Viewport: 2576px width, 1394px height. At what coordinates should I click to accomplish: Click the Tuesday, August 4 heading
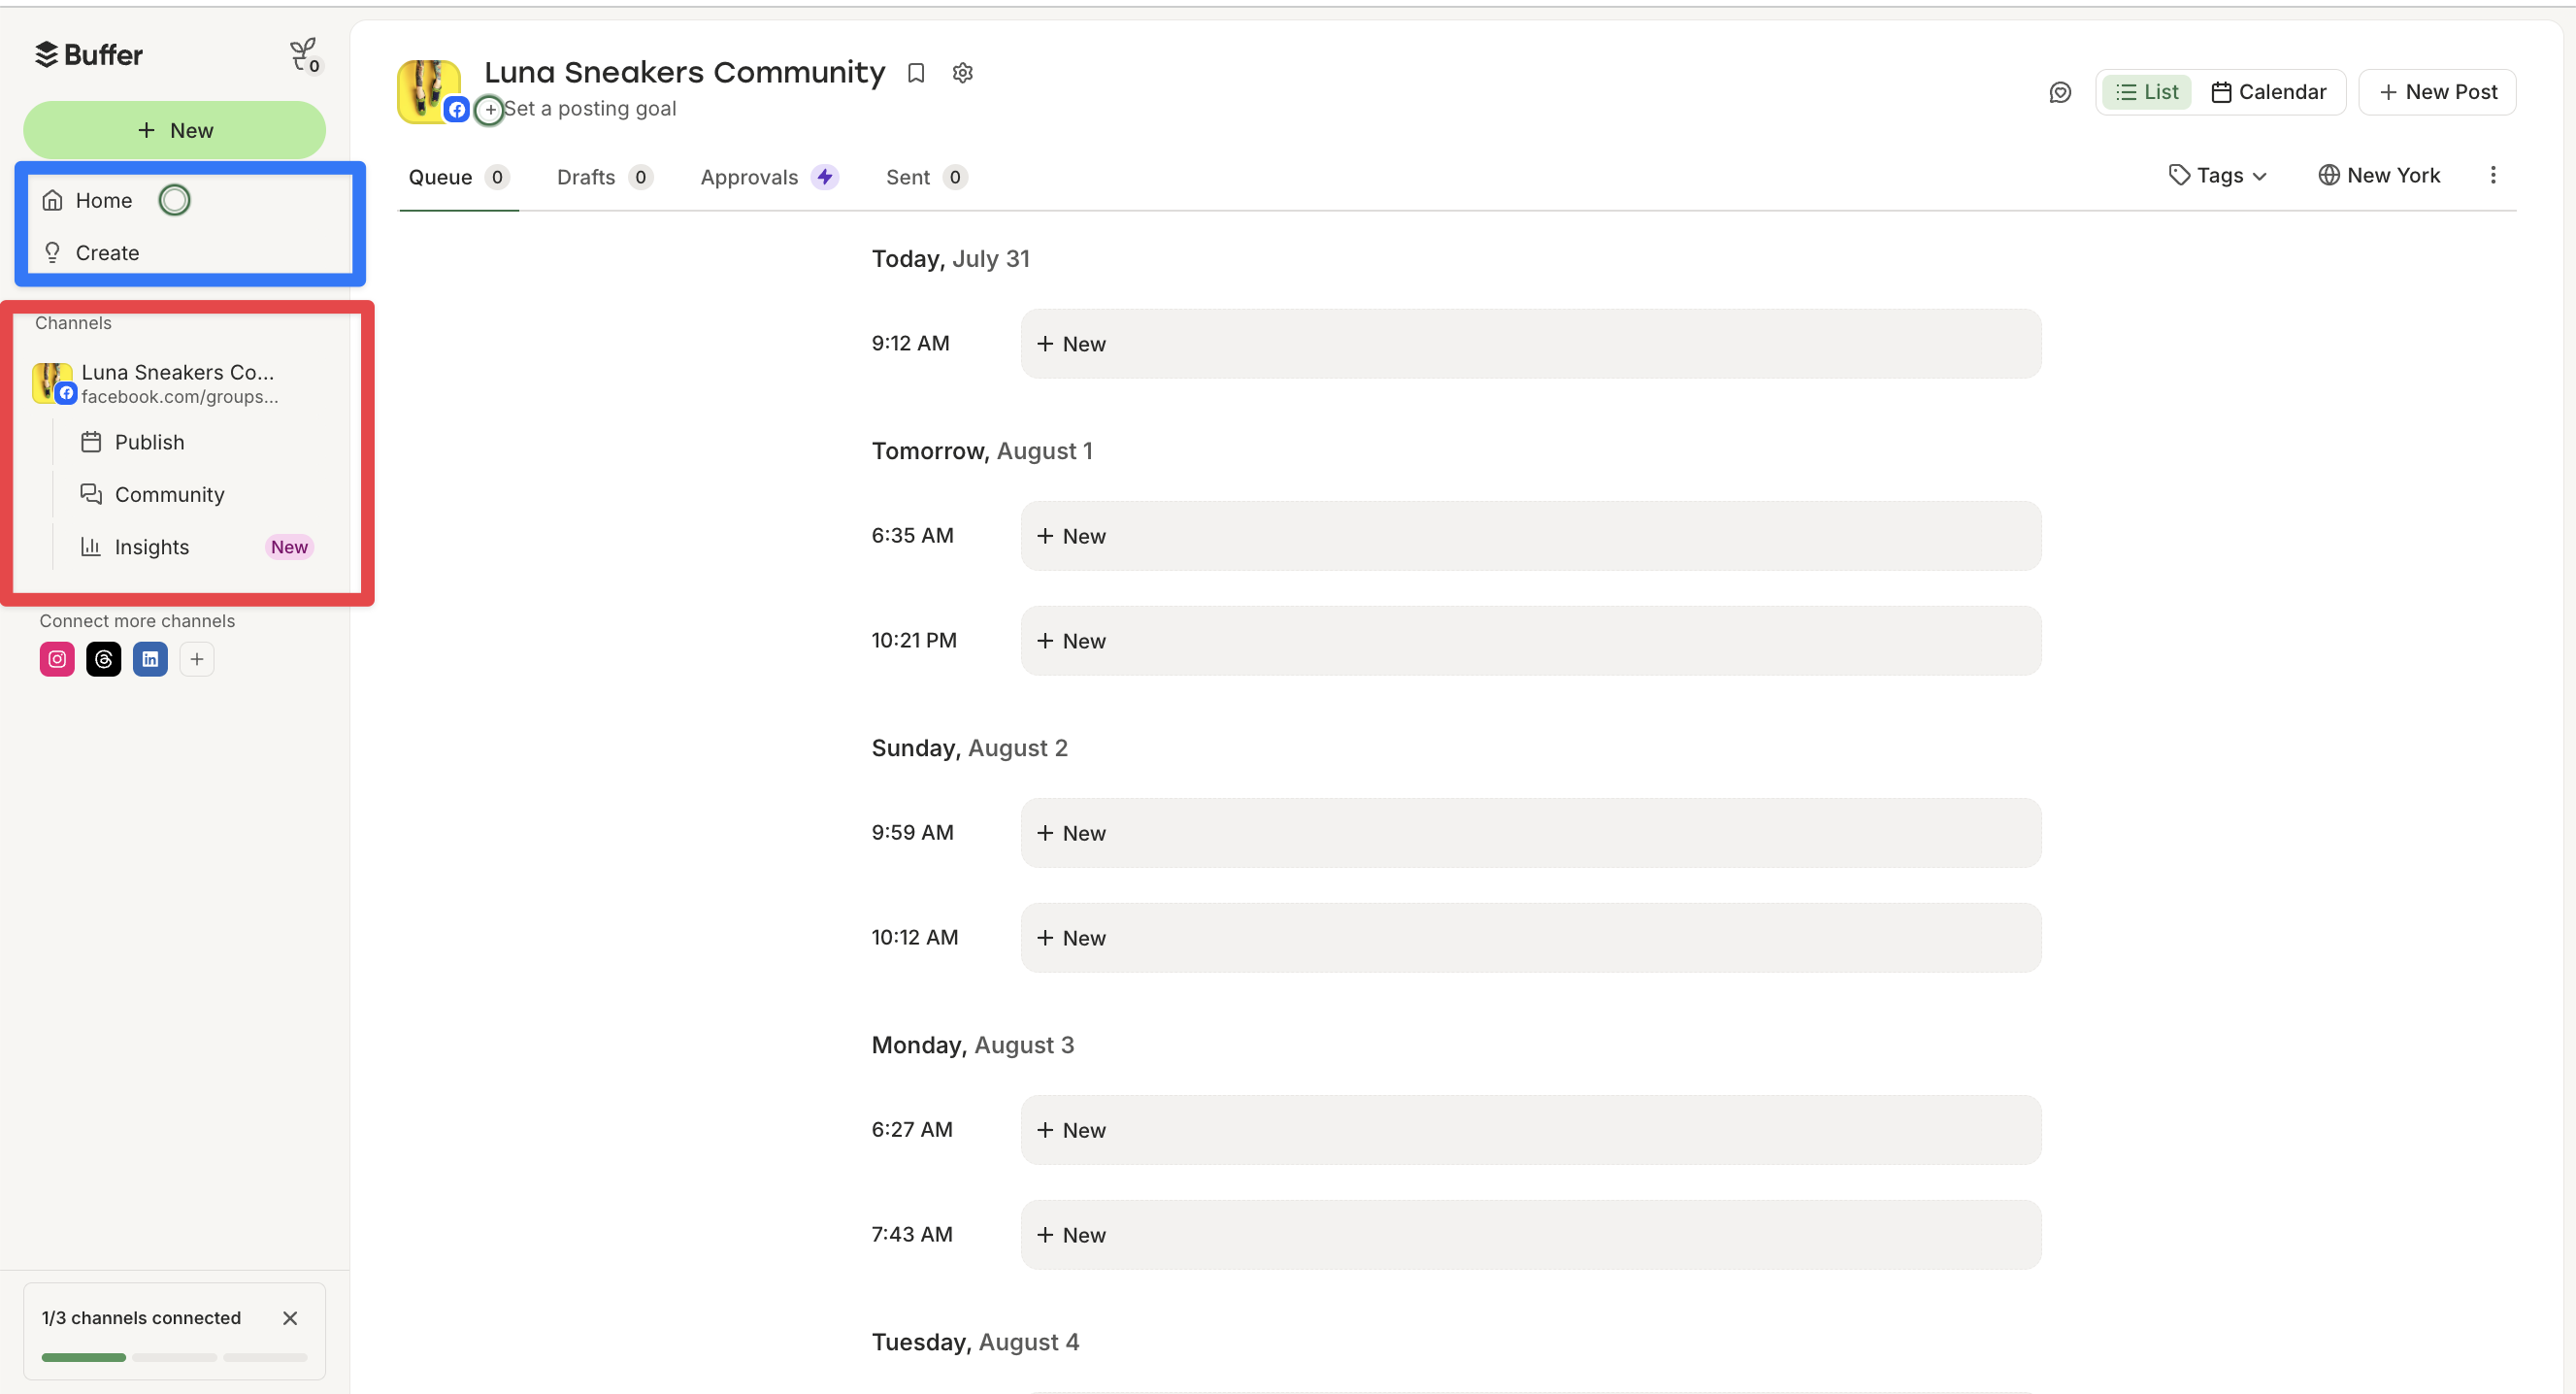pos(975,1342)
